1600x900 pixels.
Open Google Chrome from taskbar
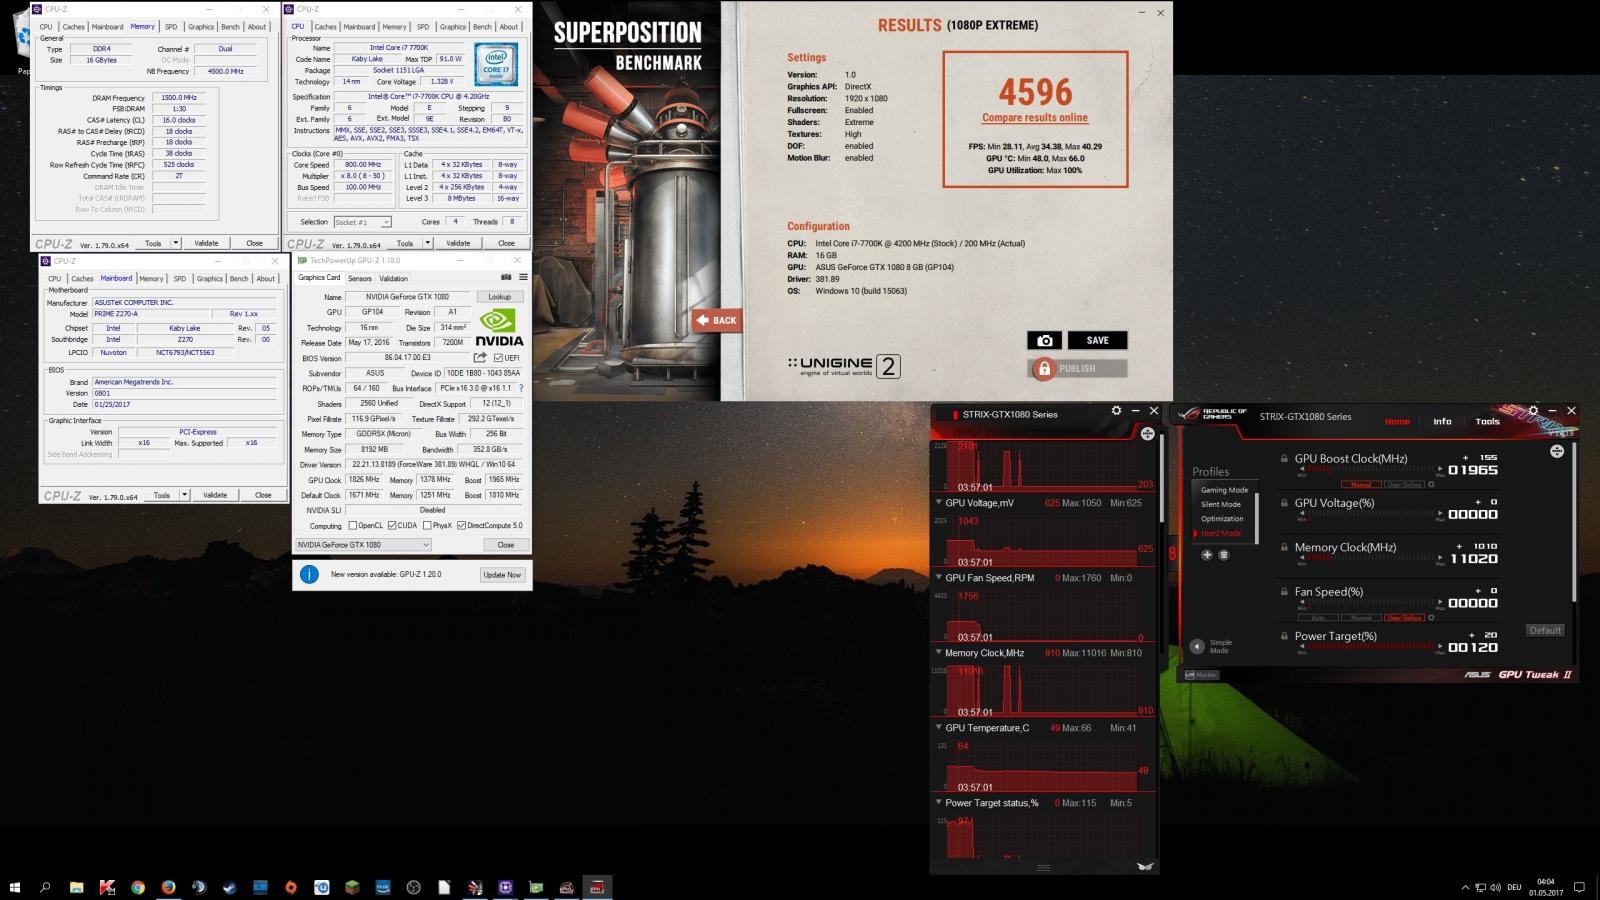click(x=137, y=887)
